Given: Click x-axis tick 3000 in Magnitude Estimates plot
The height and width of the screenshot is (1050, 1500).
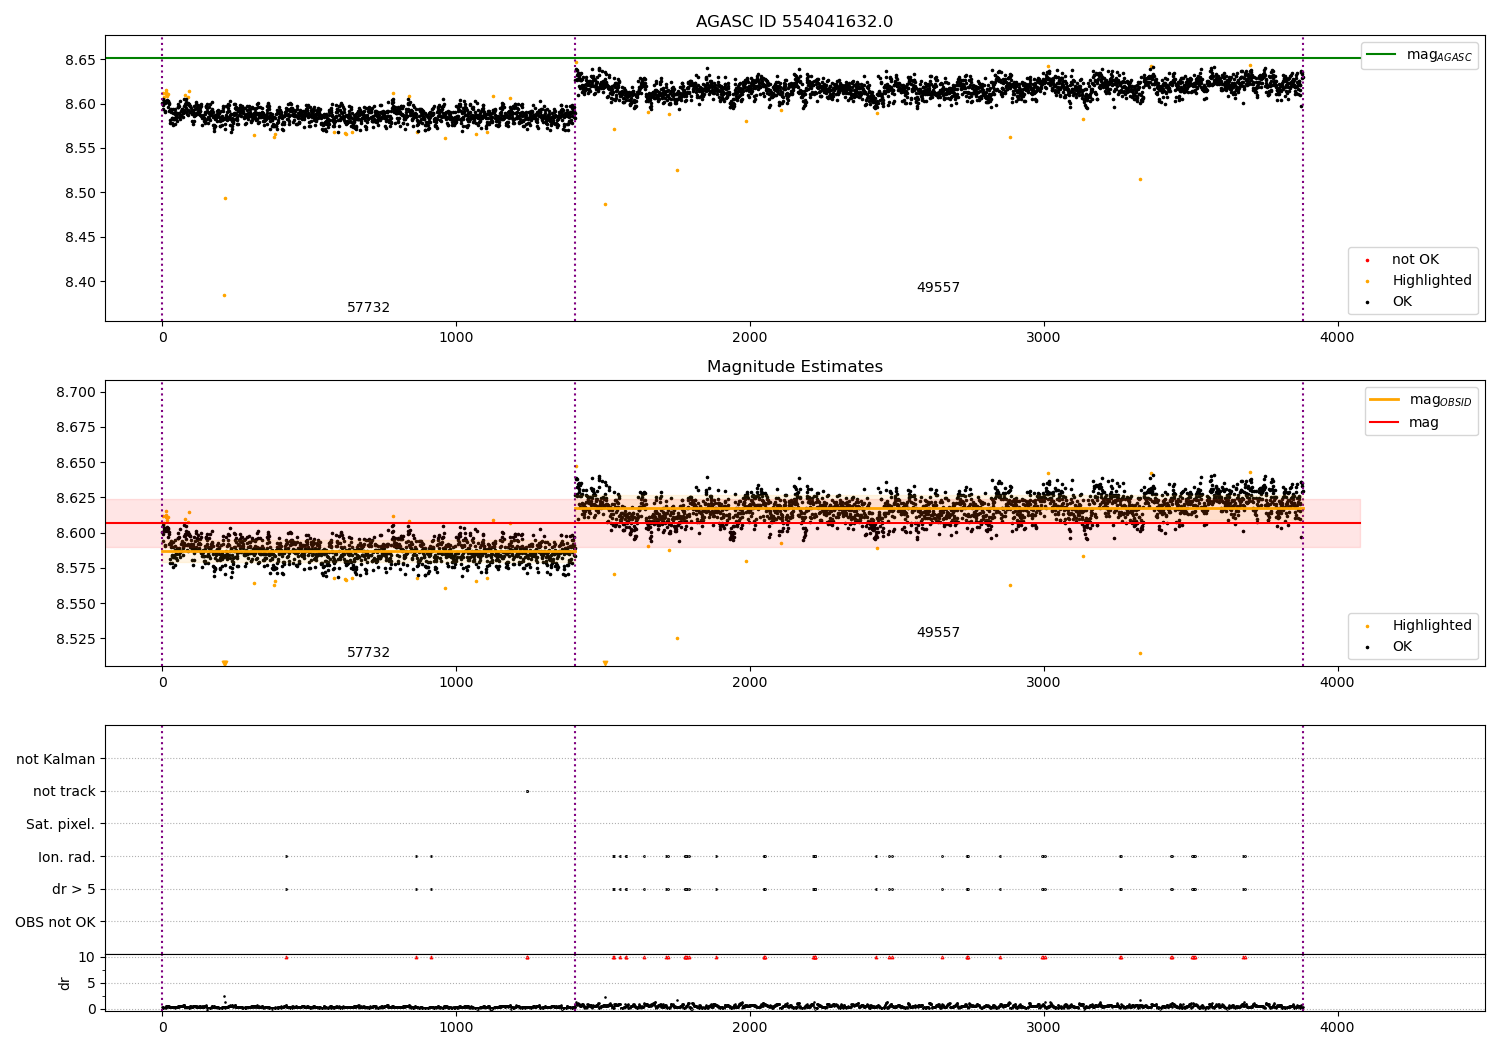Looking at the screenshot, I should click(x=1044, y=683).
